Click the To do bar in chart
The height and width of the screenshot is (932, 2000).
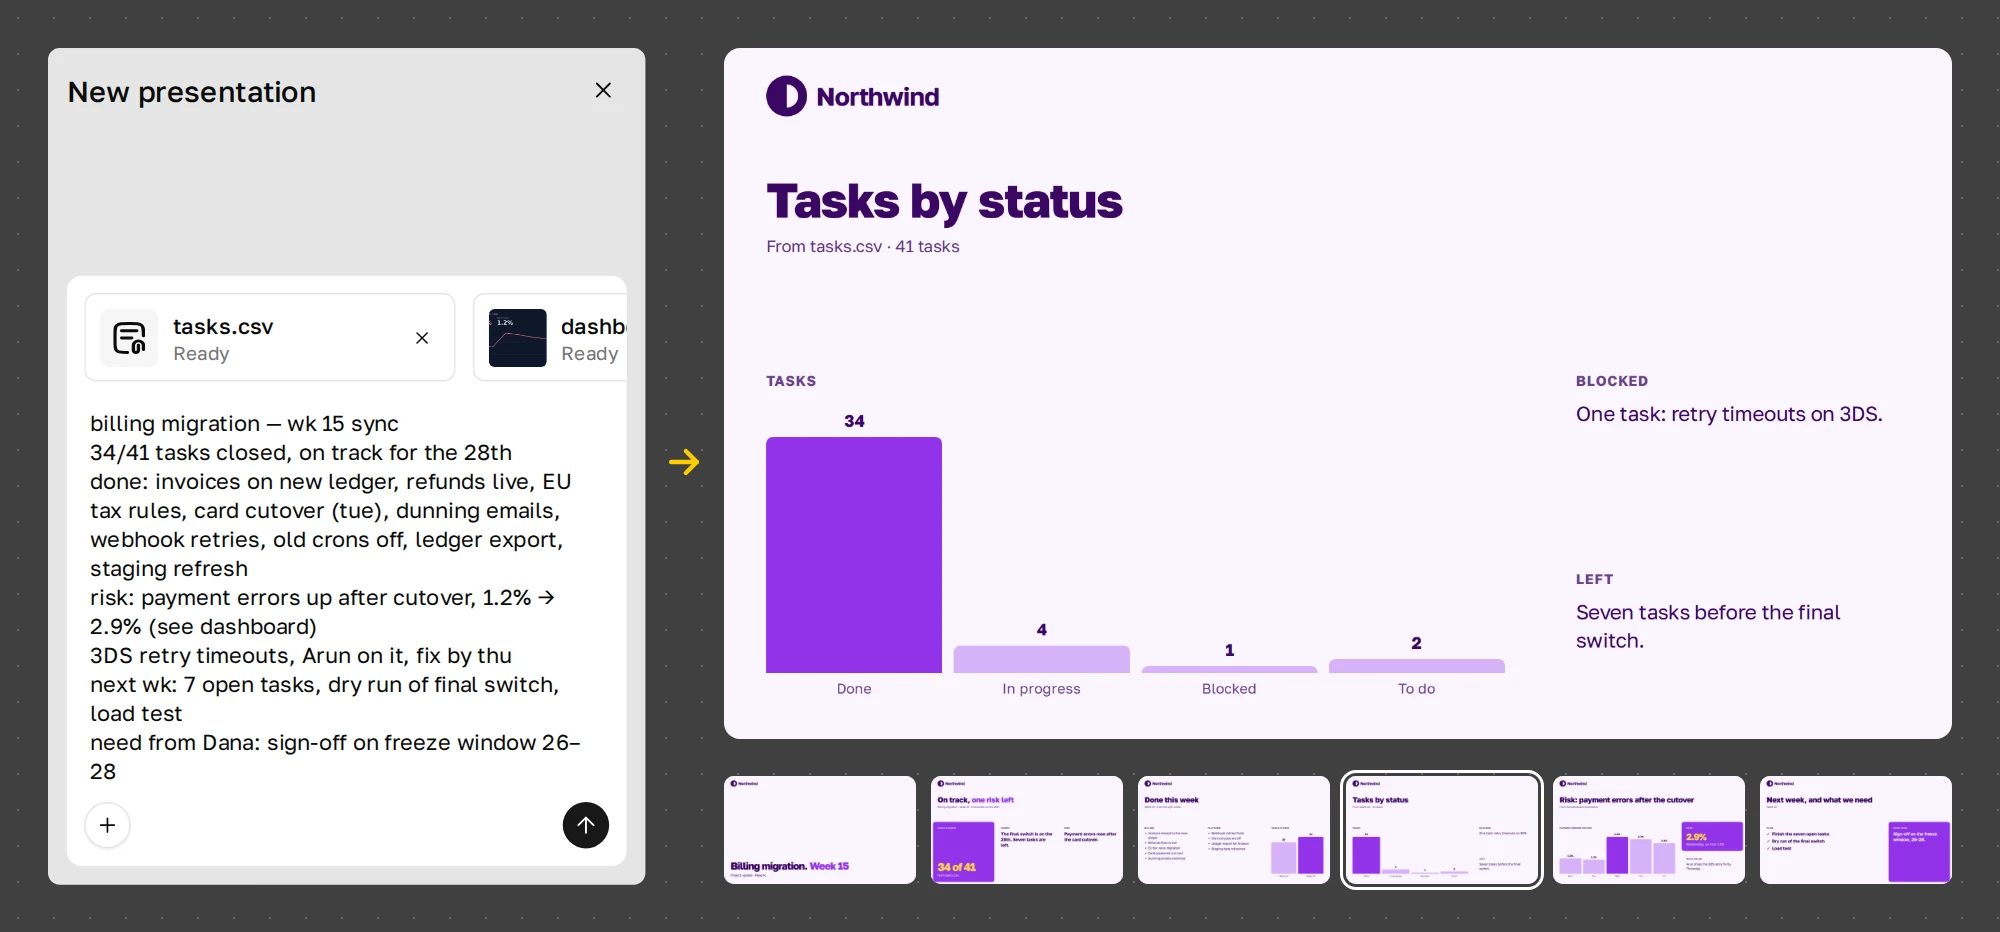1416,666
